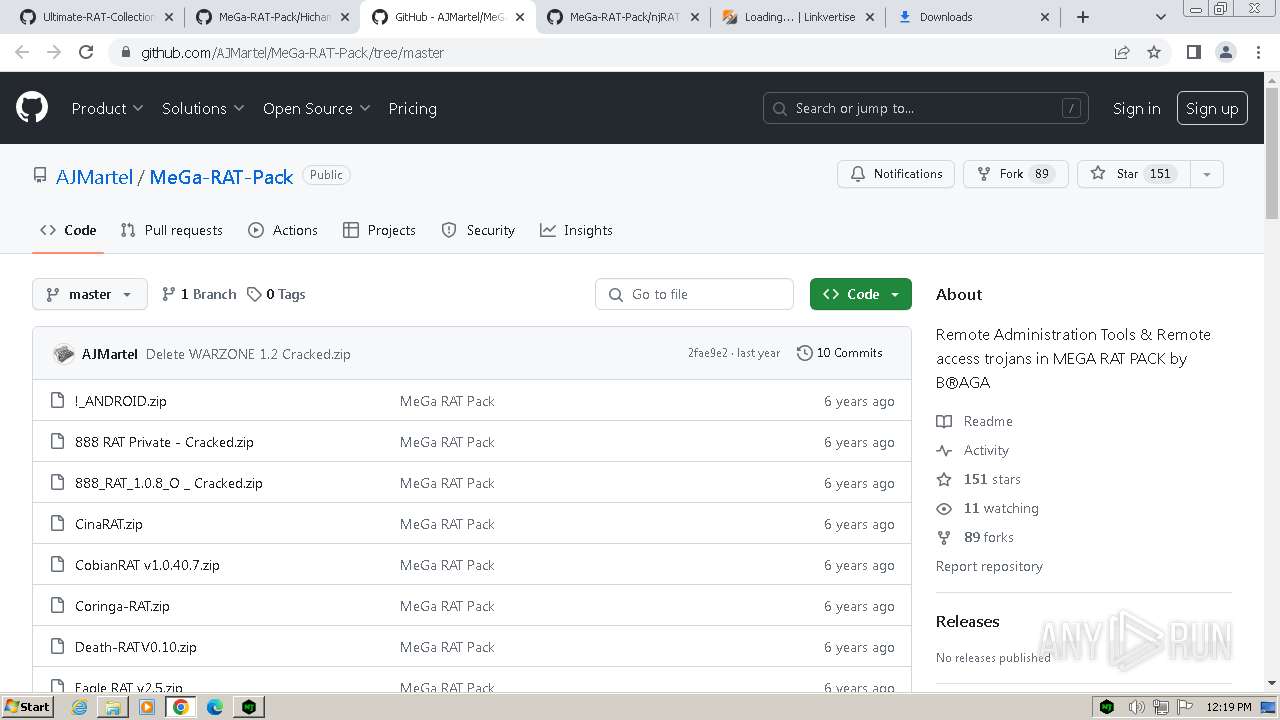Image resolution: width=1280 pixels, height=720 pixels.
Task: Fork the repository with Fork button
Action: 1016,174
